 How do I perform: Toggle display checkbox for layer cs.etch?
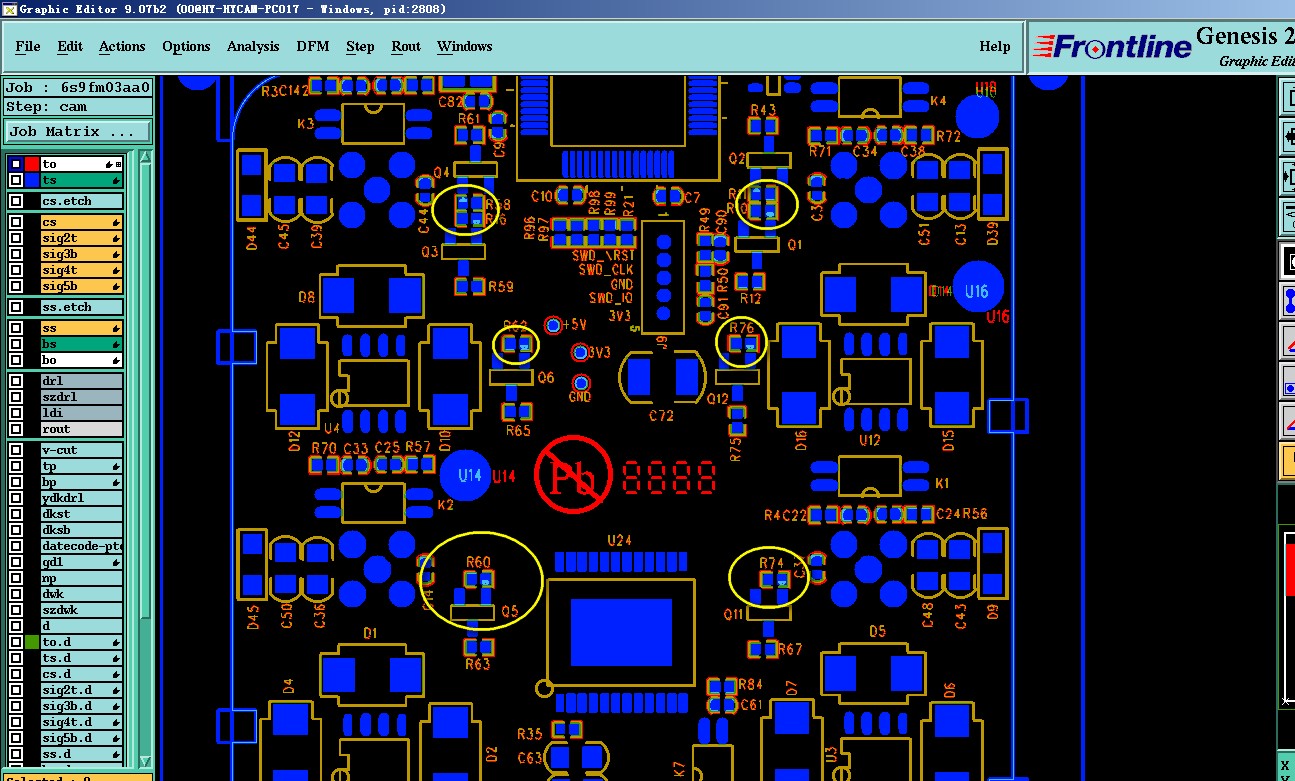(16, 201)
